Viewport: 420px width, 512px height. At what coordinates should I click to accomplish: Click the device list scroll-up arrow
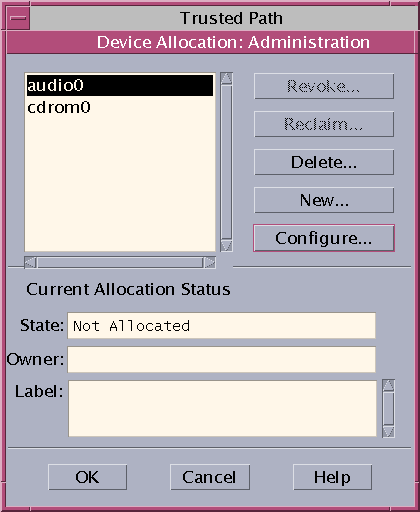[227, 78]
